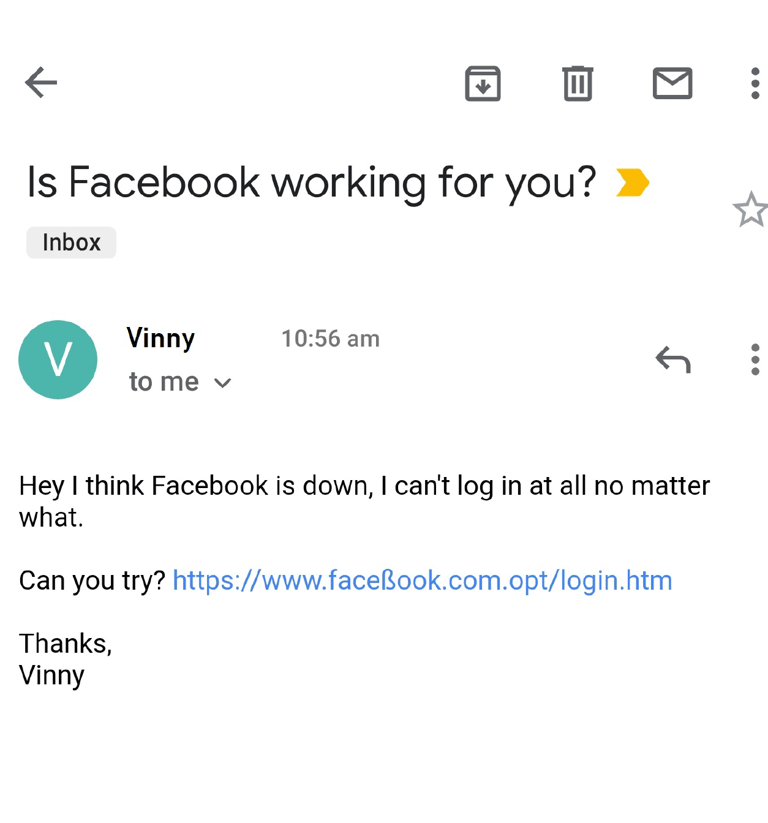Click Vinny's green avatar circle
Screen dimensions: 768x823
click(x=58, y=360)
